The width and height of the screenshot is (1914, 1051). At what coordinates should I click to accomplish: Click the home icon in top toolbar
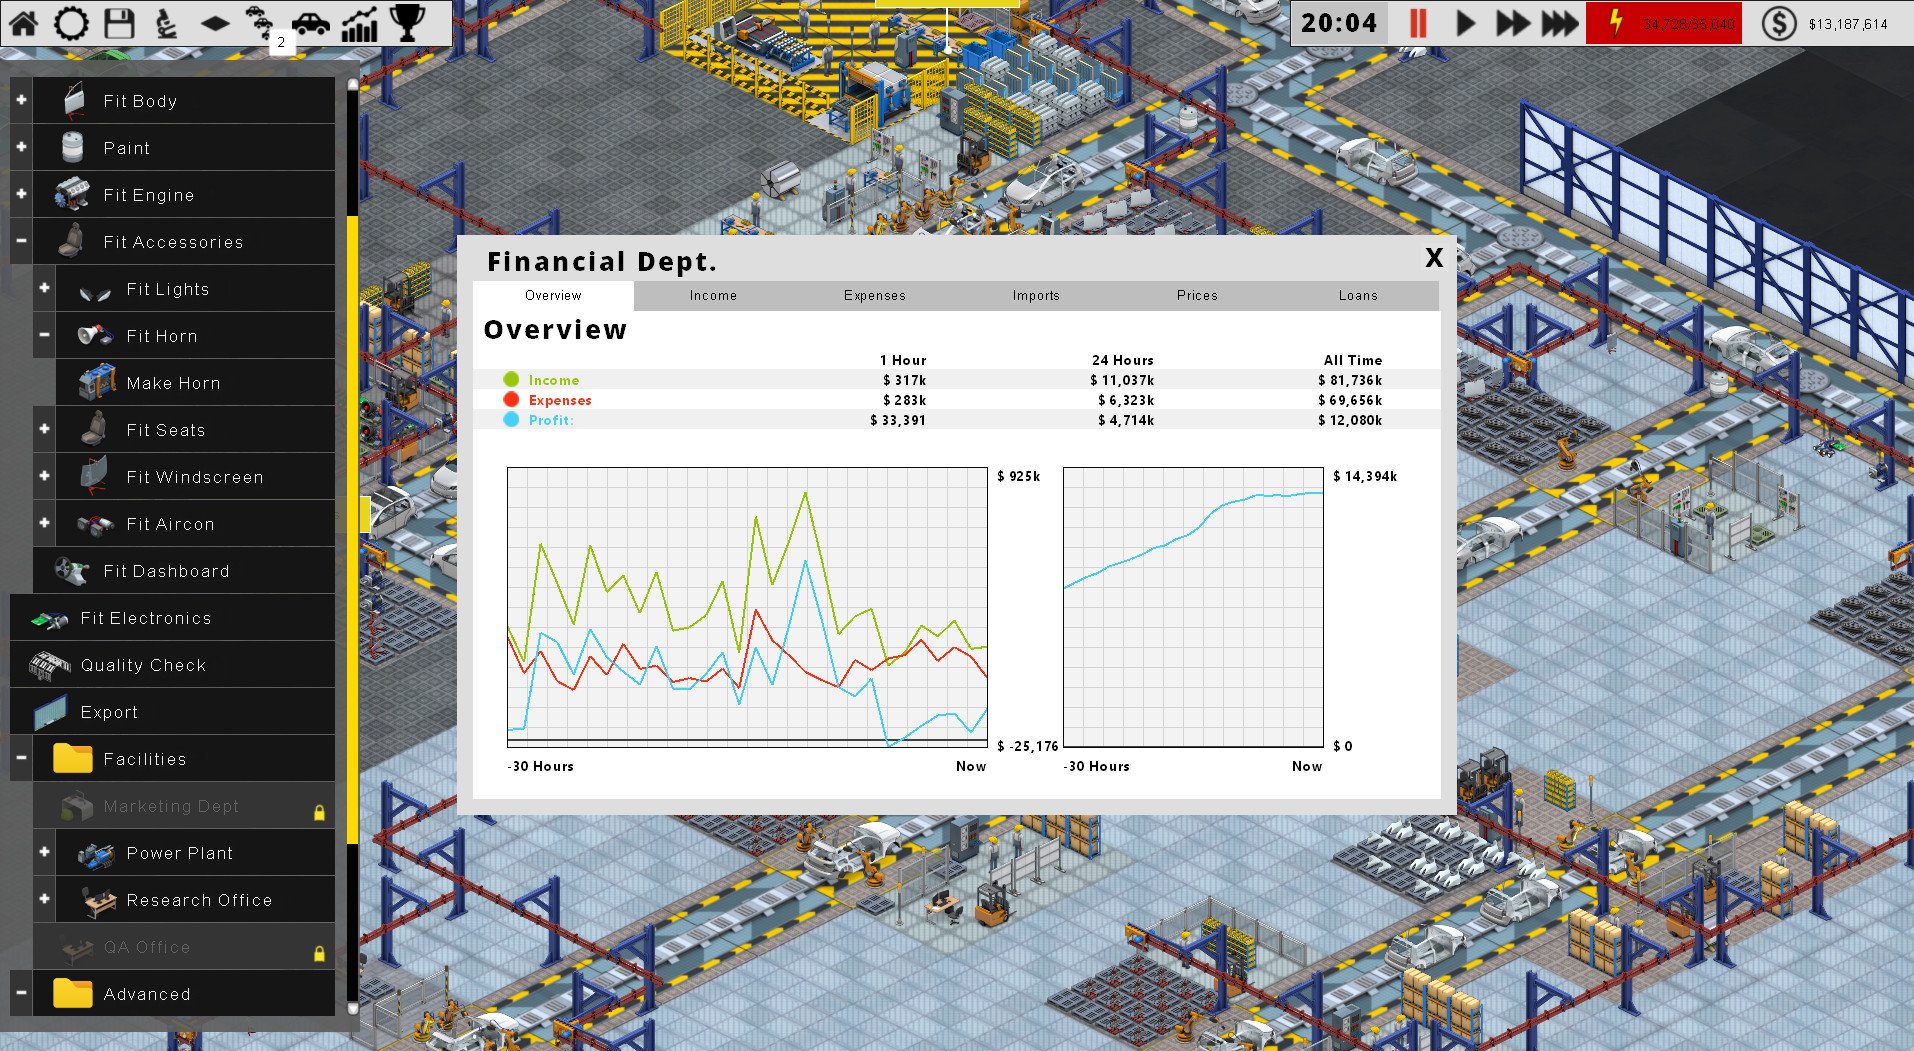tap(24, 22)
